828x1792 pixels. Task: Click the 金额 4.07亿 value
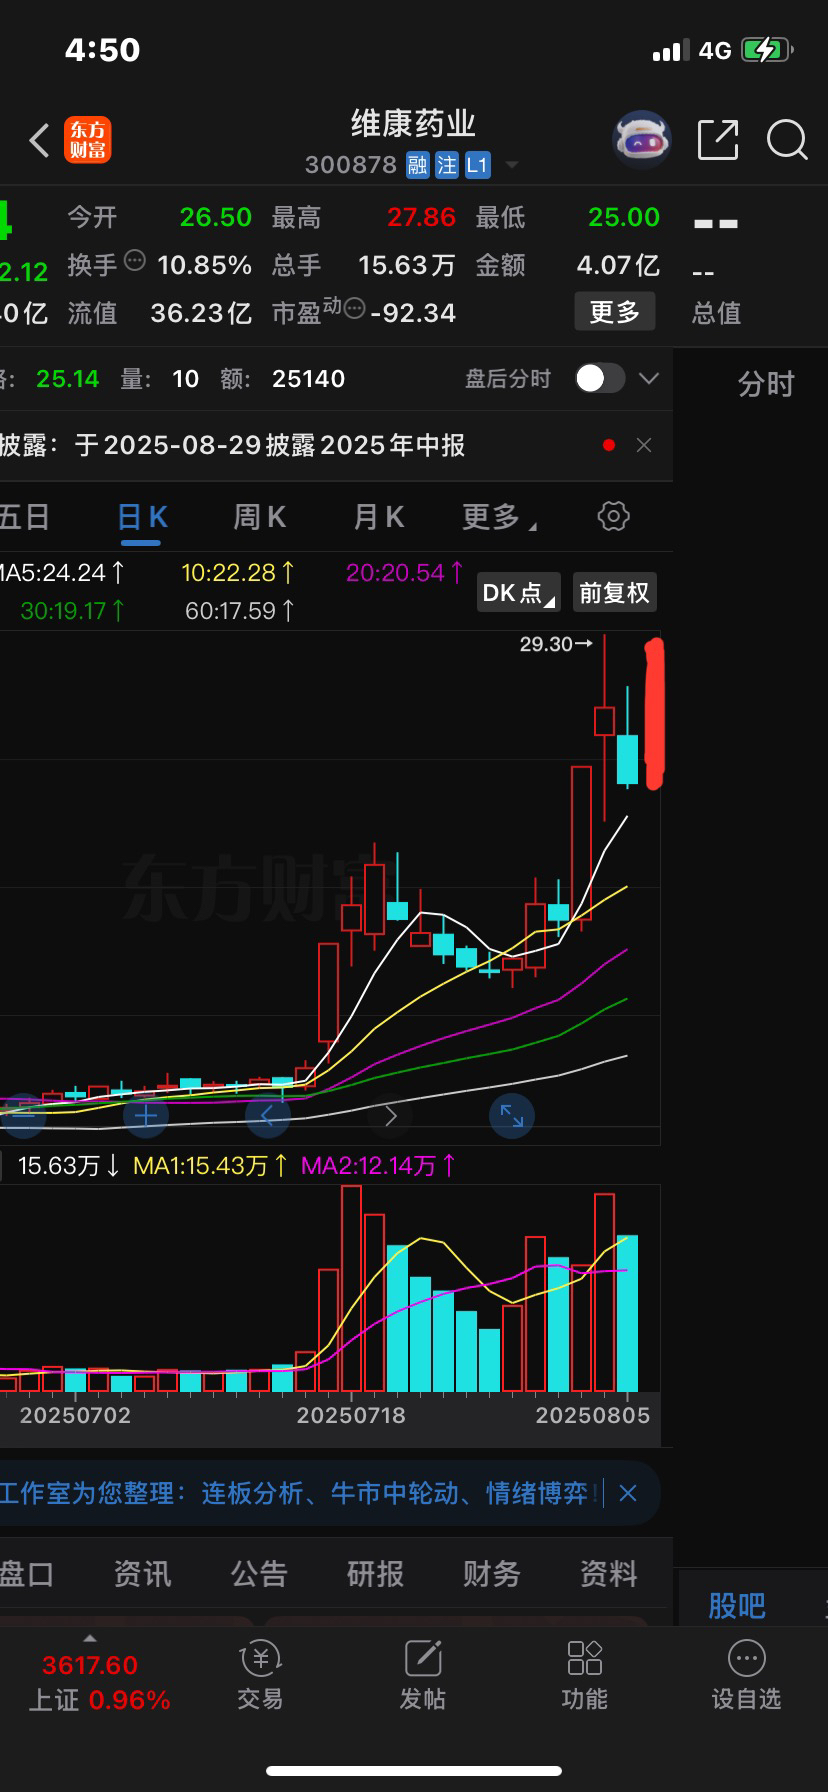pyautogui.click(x=618, y=265)
